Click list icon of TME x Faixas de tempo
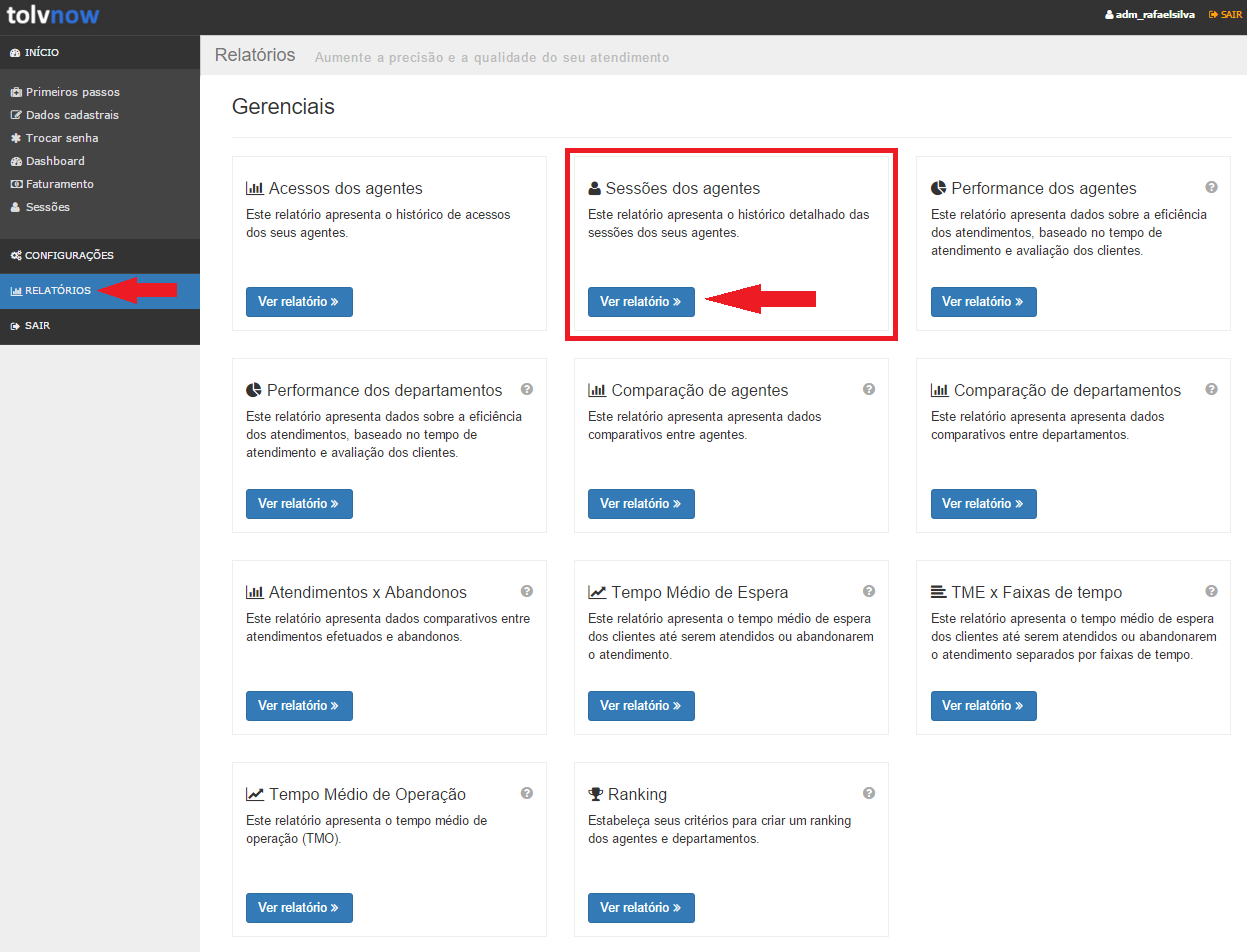This screenshot has height=952, width=1247. (x=939, y=592)
